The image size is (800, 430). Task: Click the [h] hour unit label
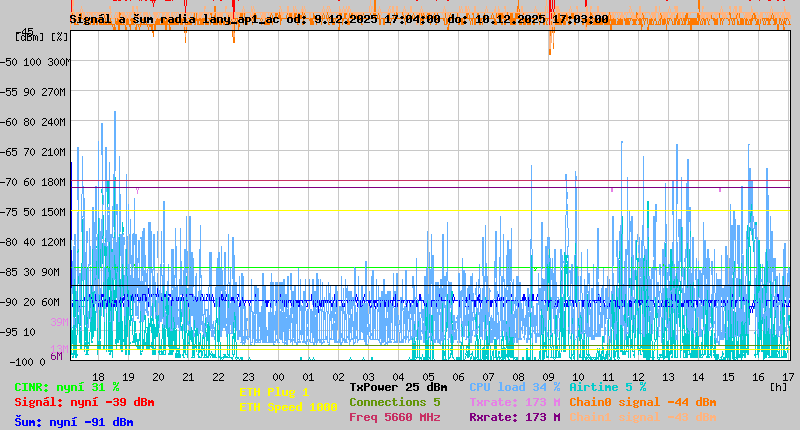coord(777,387)
